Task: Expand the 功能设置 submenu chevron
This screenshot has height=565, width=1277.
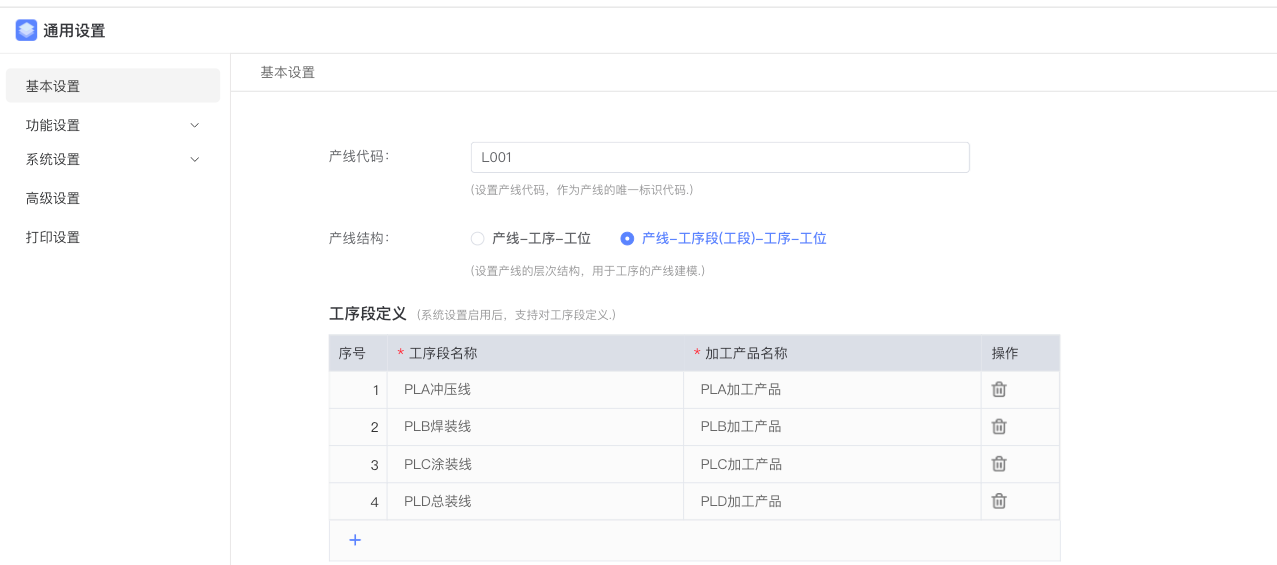Action: [194, 125]
